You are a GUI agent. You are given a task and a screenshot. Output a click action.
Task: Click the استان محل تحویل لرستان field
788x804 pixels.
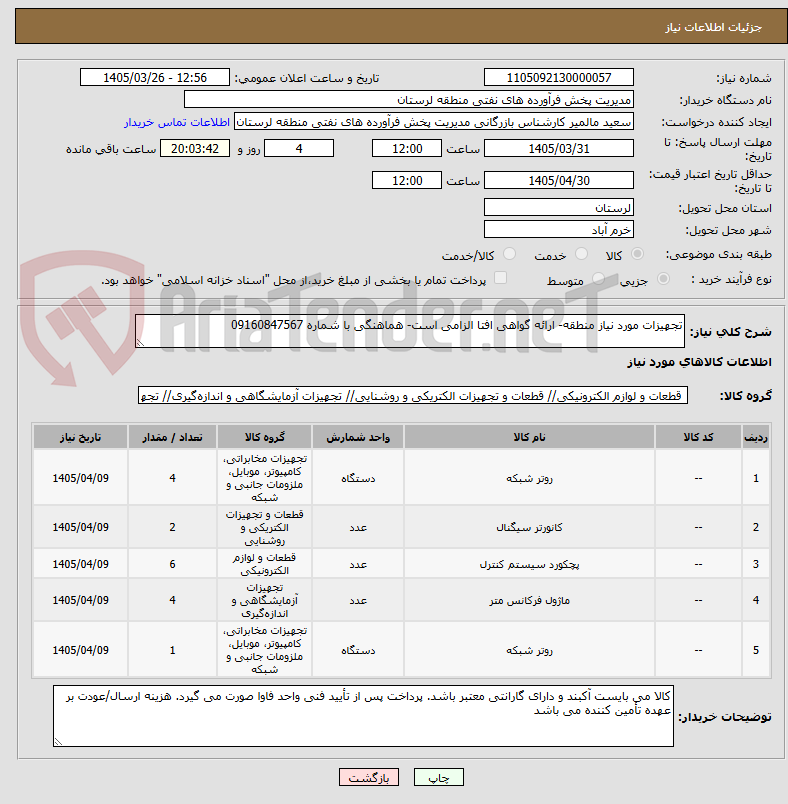[558, 208]
